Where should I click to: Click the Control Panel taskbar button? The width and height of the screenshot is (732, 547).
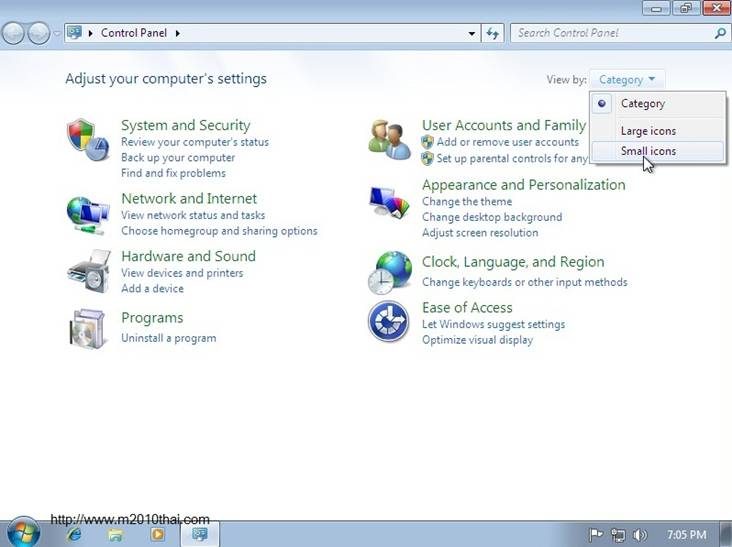click(x=200, y=534)
